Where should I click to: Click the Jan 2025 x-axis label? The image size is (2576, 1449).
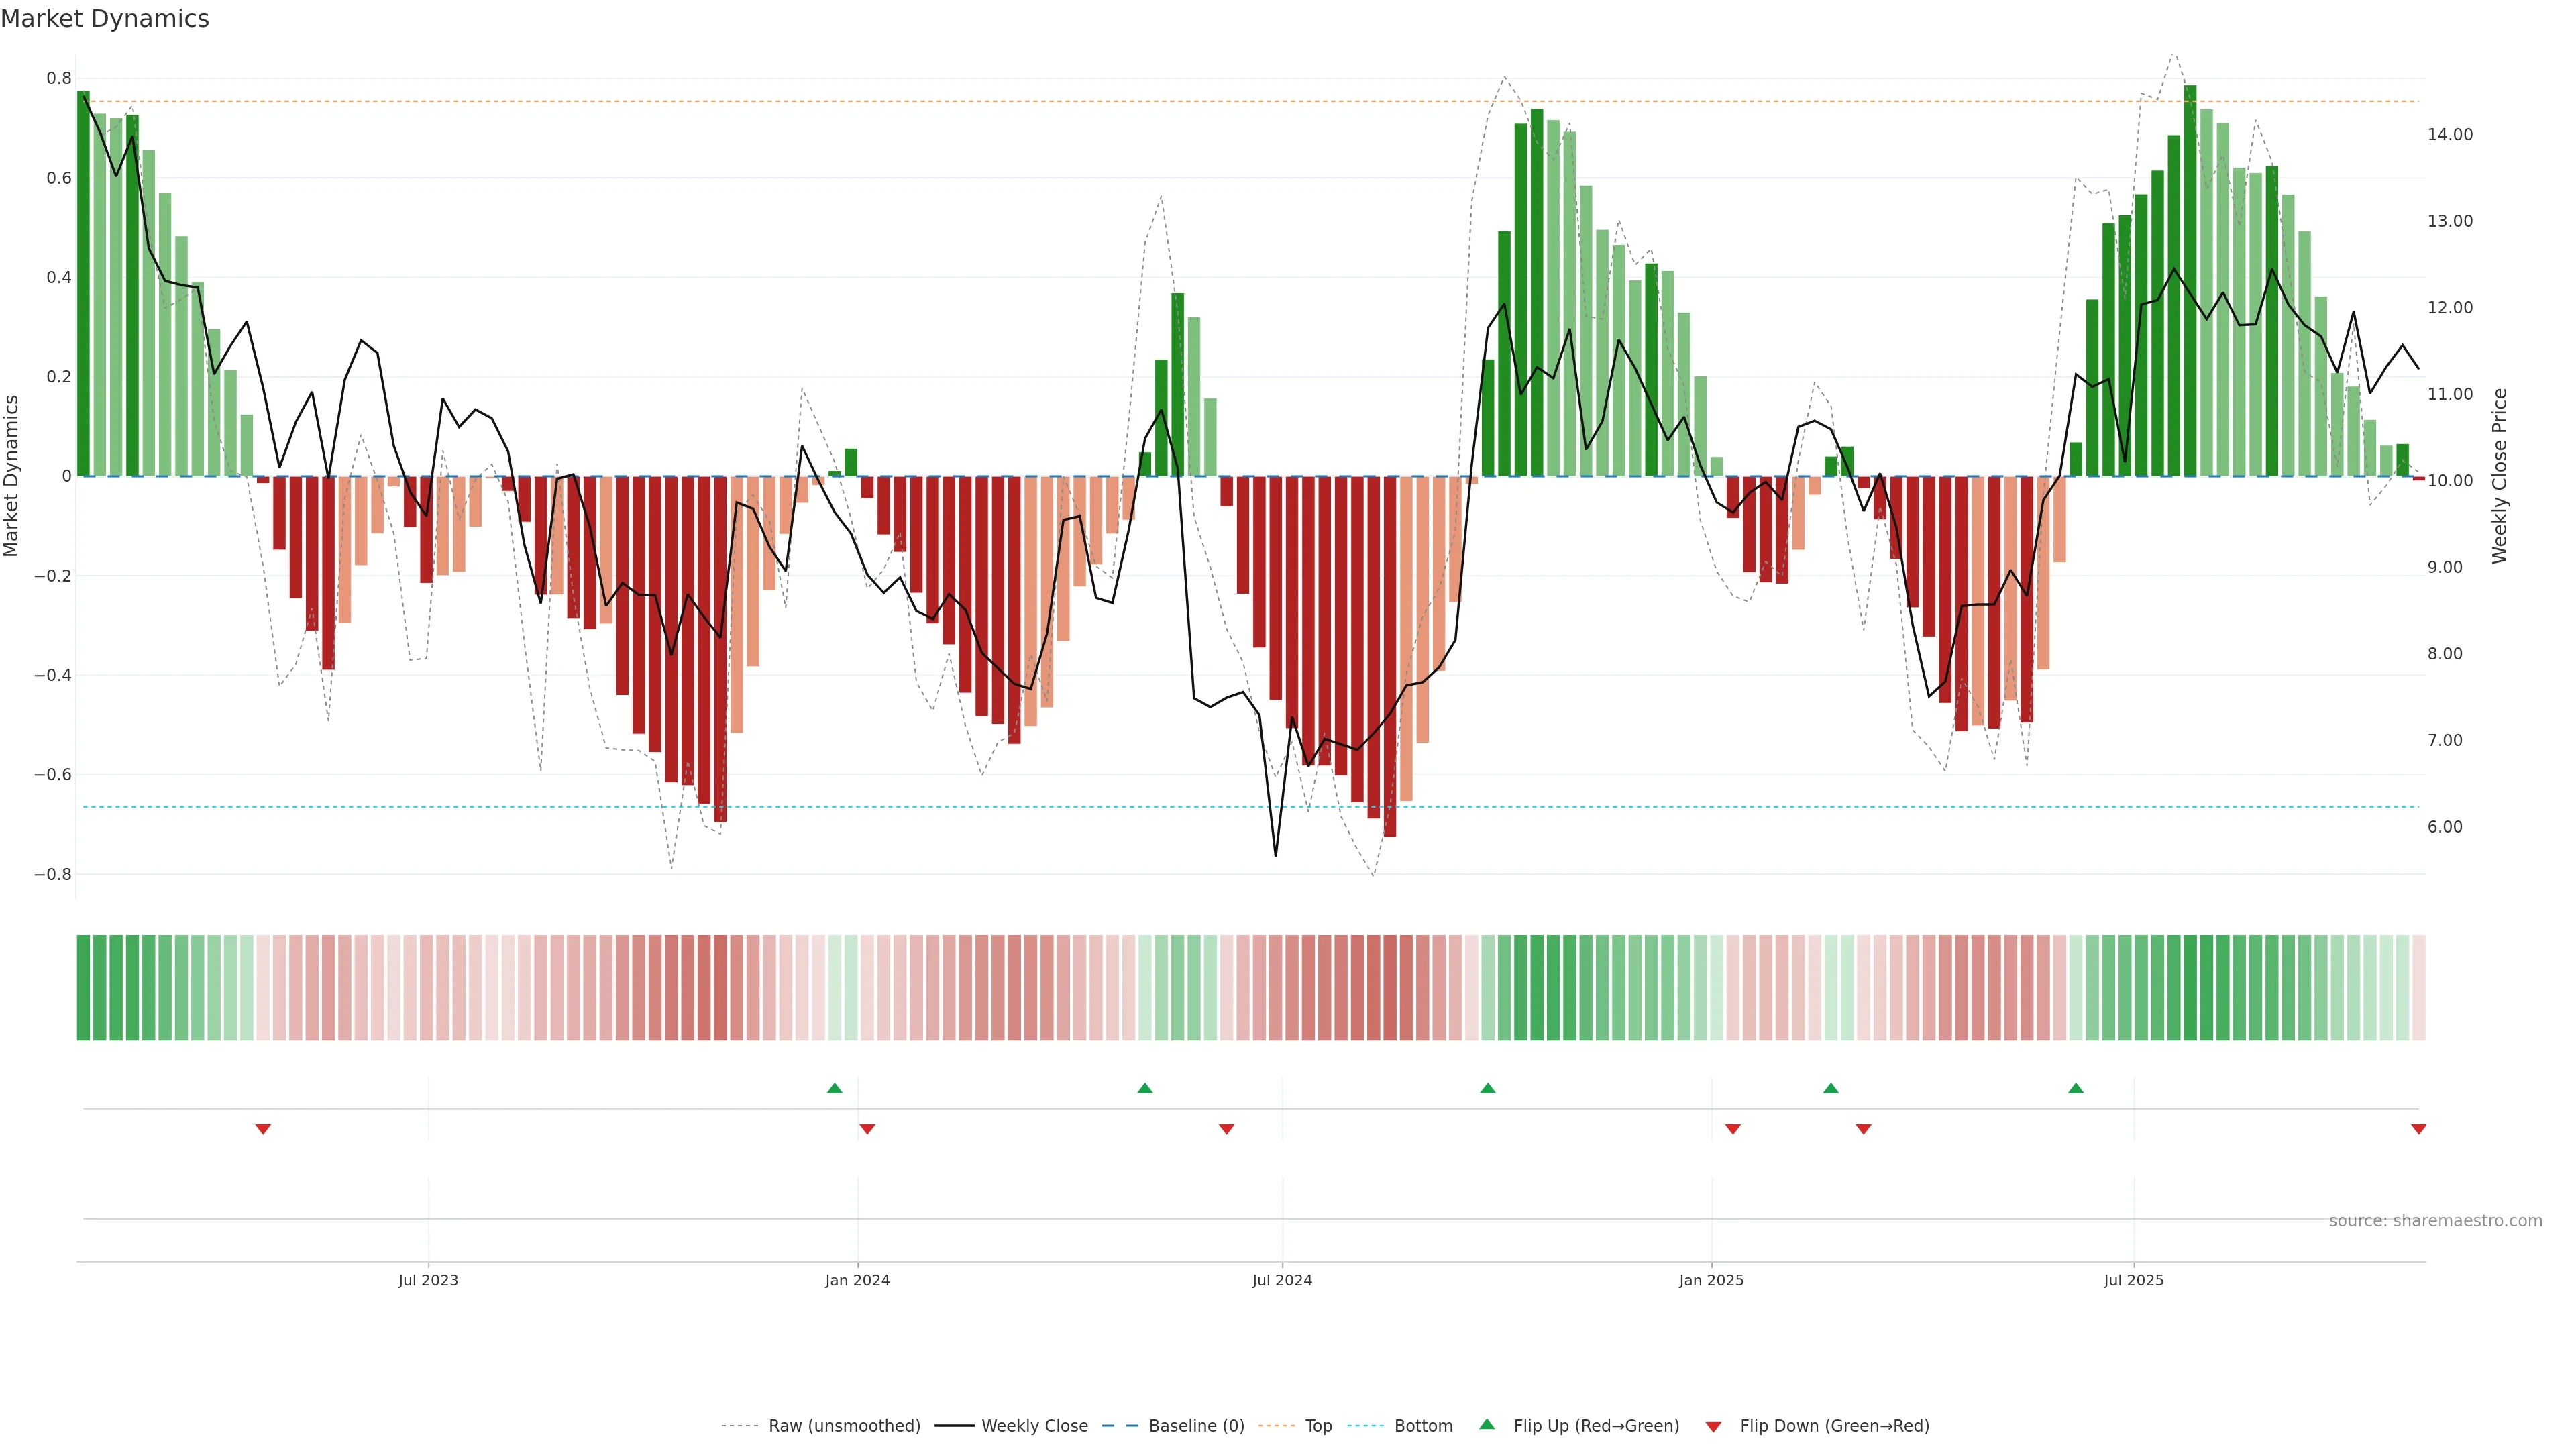pos(1711,1280)
